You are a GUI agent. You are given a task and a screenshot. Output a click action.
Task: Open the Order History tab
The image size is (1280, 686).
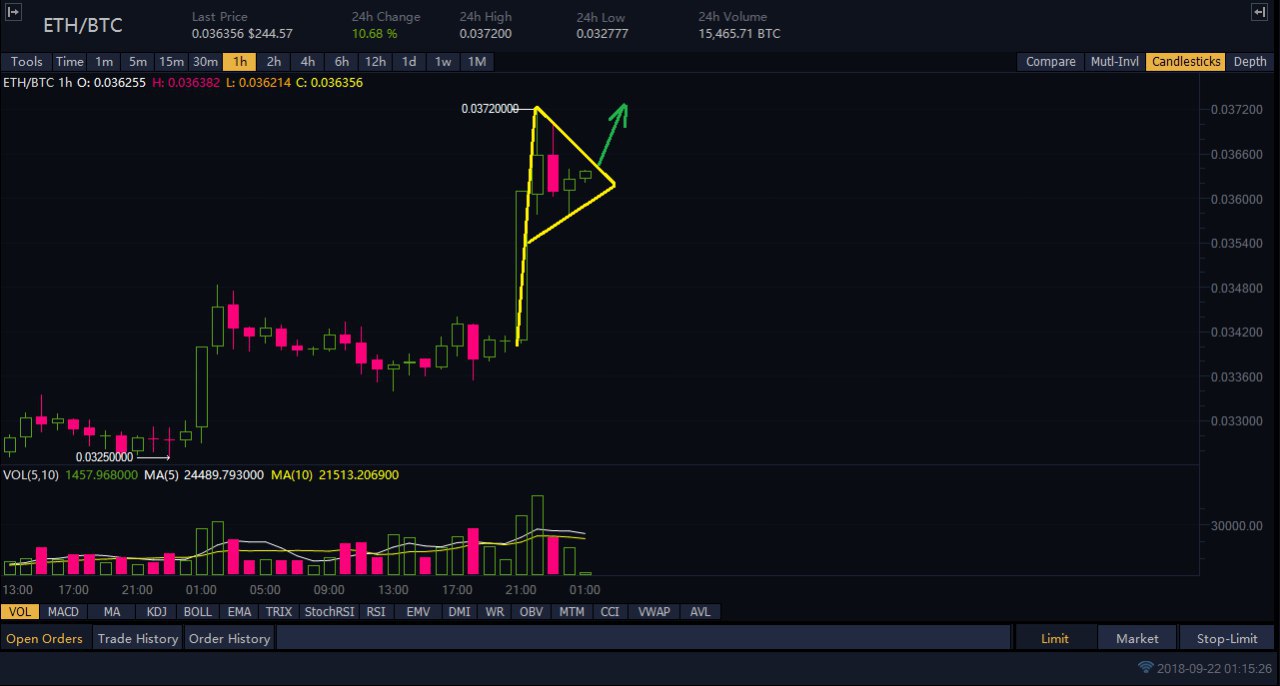point(229,638)
